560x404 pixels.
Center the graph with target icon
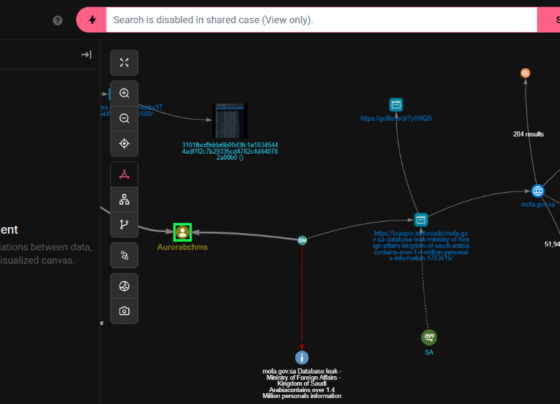point(124,144)
